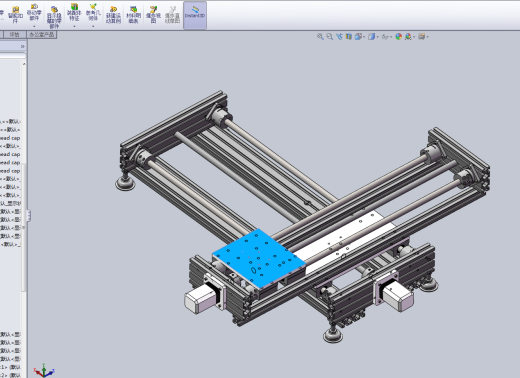The width and height of the screenshot is (520, 378).
Task: Click the panel splitter handle beside the tree
Action: click(29, 216)
